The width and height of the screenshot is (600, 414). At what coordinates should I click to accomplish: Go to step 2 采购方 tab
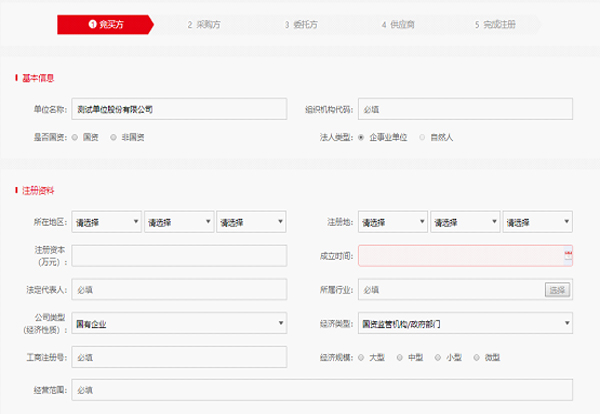207,24
